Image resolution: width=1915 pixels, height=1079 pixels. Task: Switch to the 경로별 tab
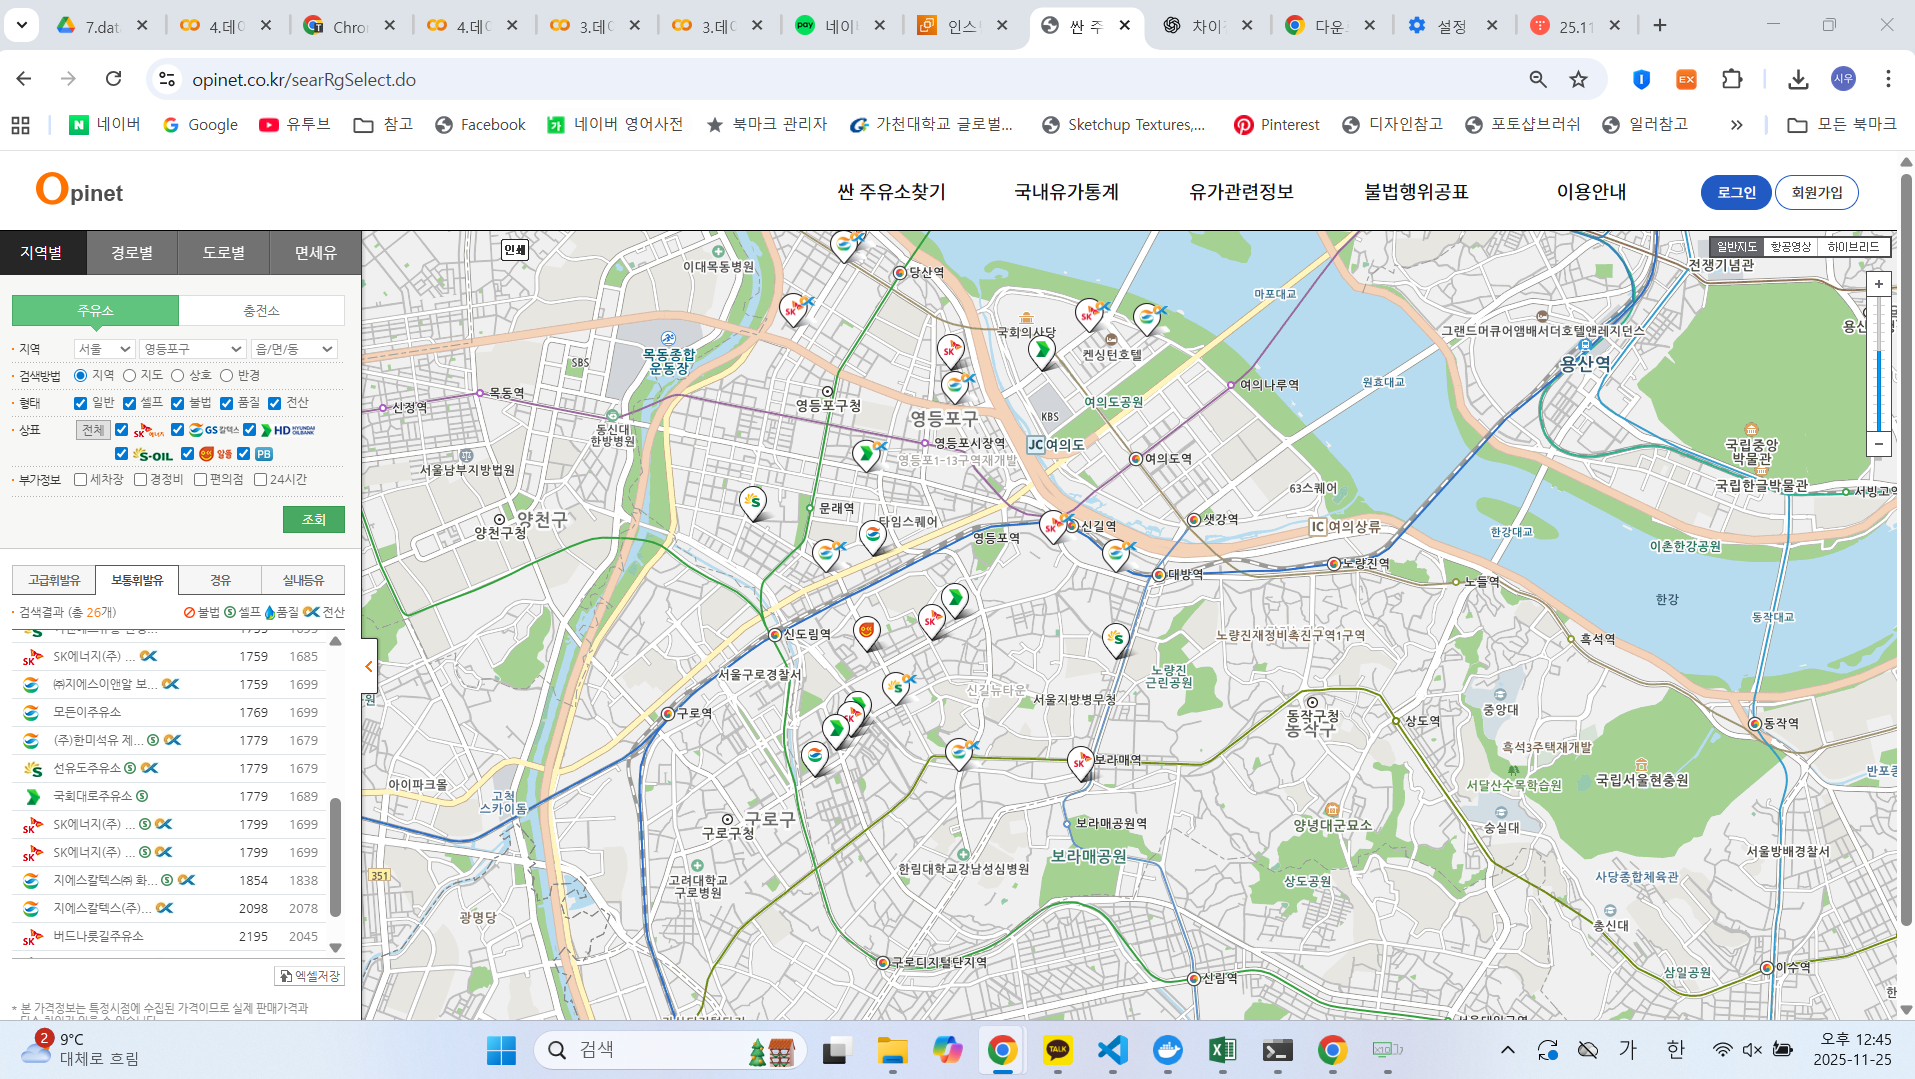[132, 253]
